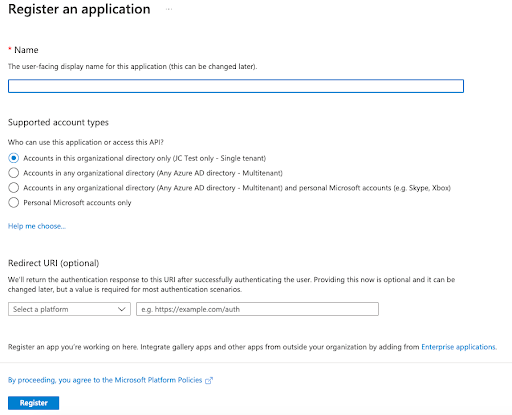Expand the Select a platform dropdown
Viewport: 512px width, 415px height.
pos(69,309)
